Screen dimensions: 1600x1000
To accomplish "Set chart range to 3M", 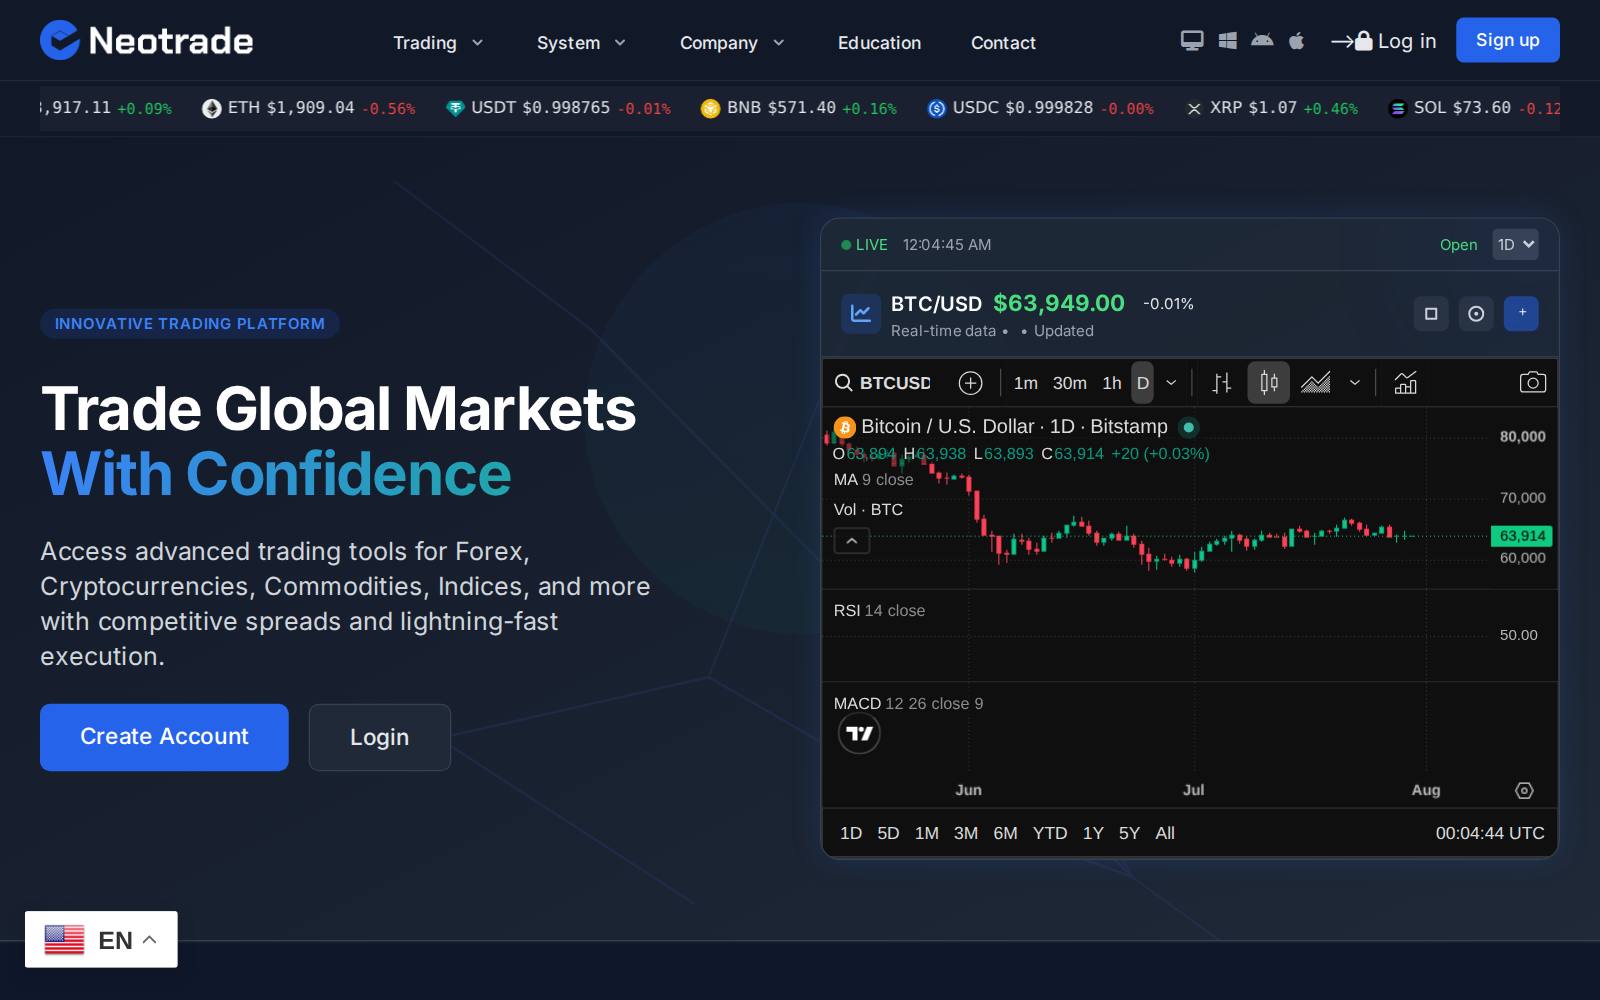I will click(966, 833).
